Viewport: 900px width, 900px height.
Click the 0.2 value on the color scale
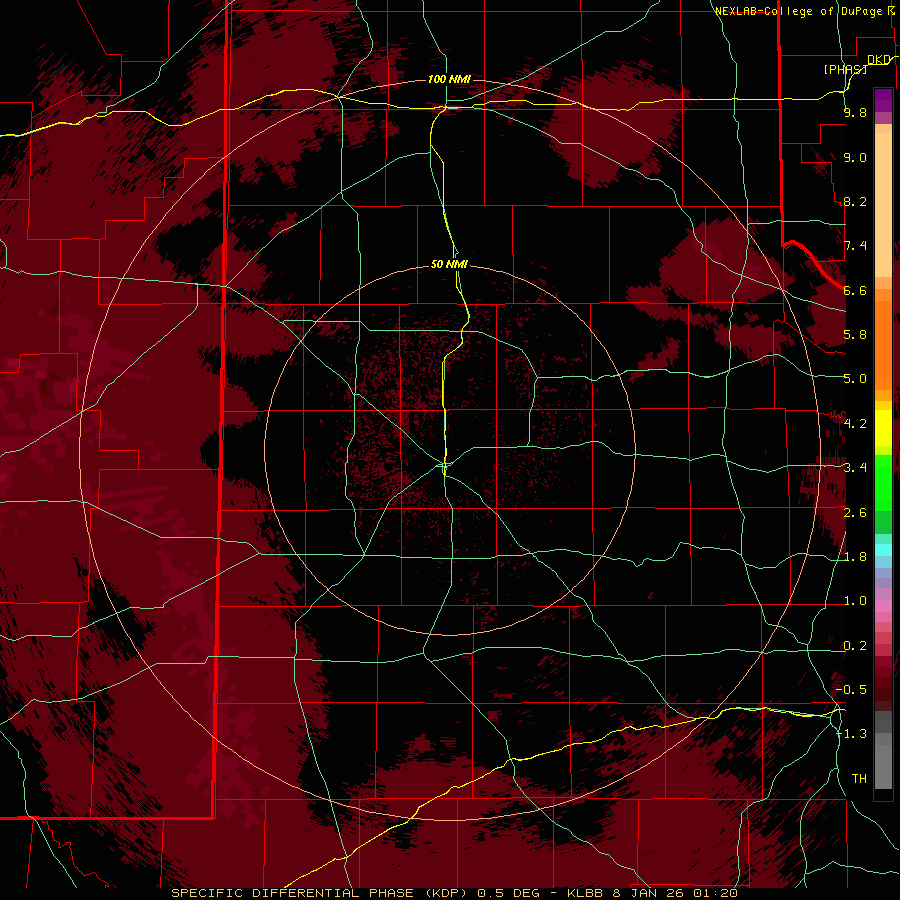(x=855, y=646)
